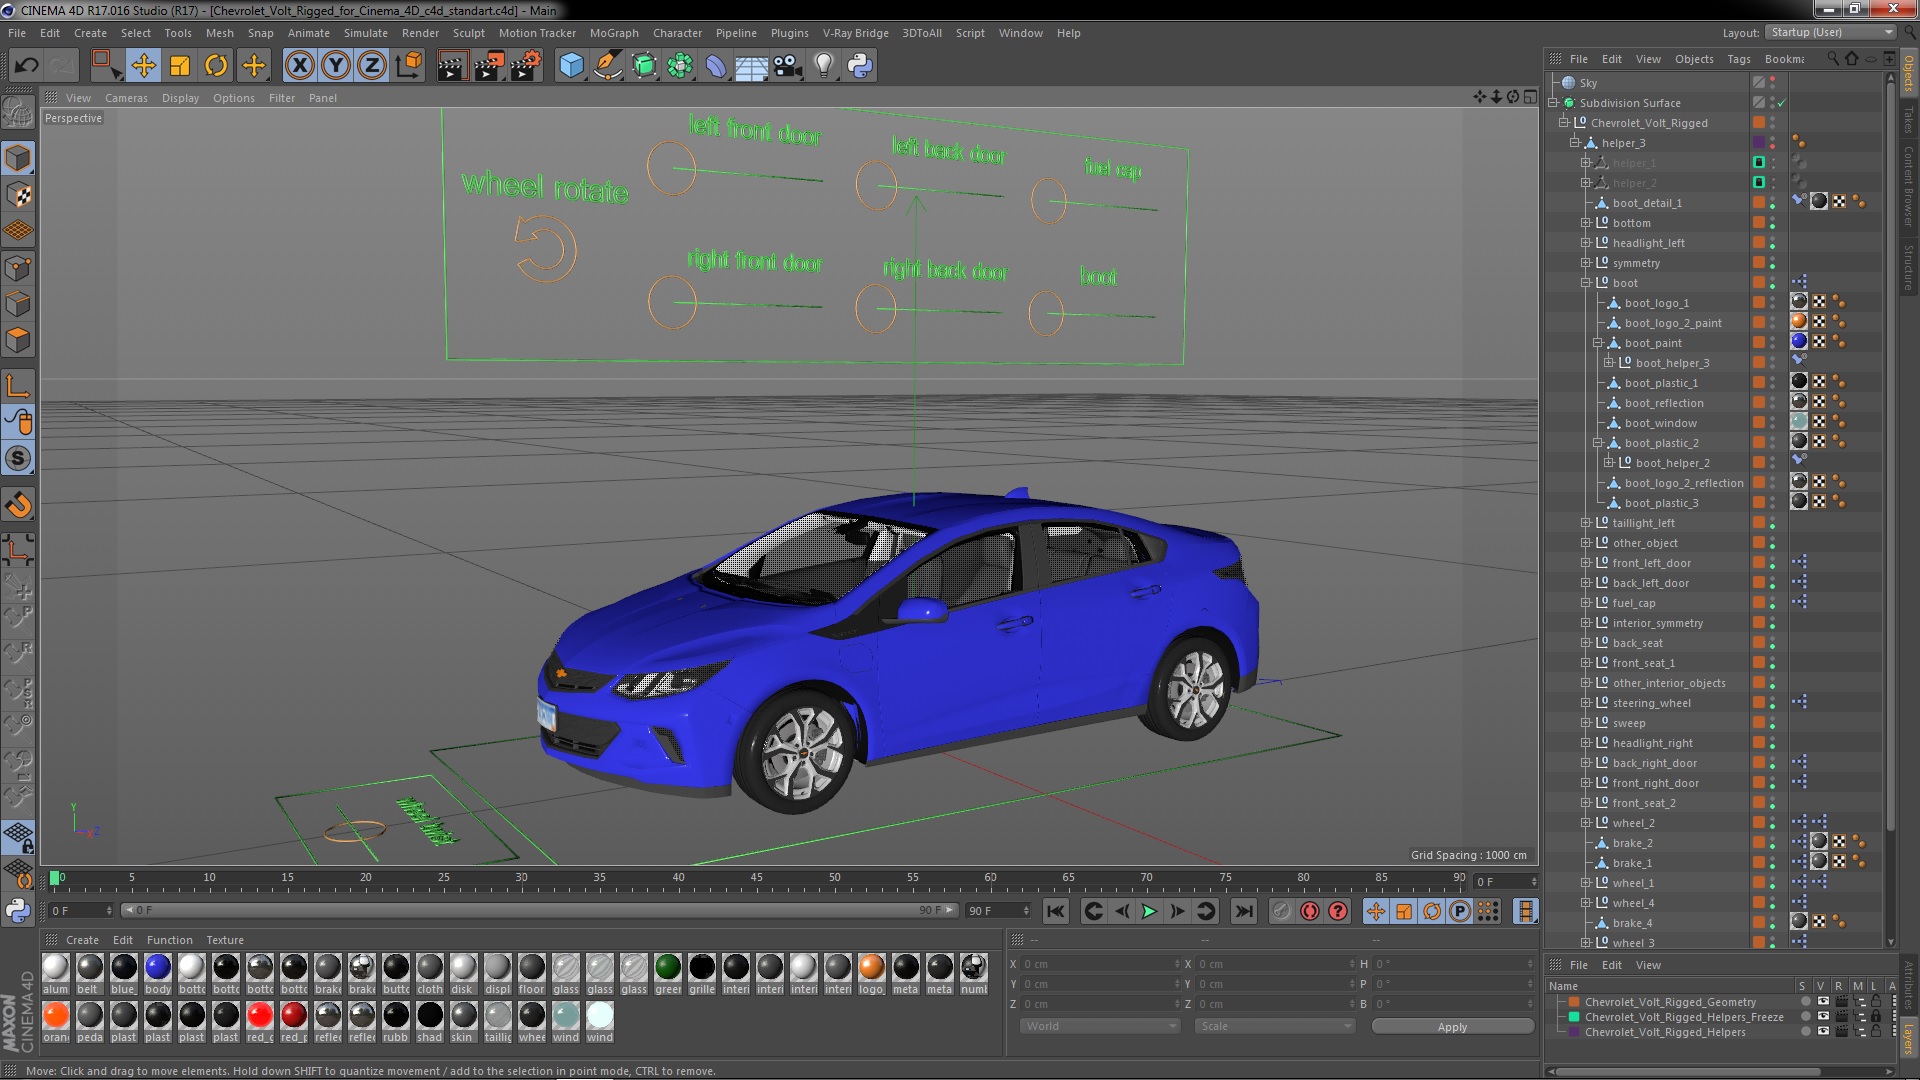Select the green material swatch

[x=668, y=967]
